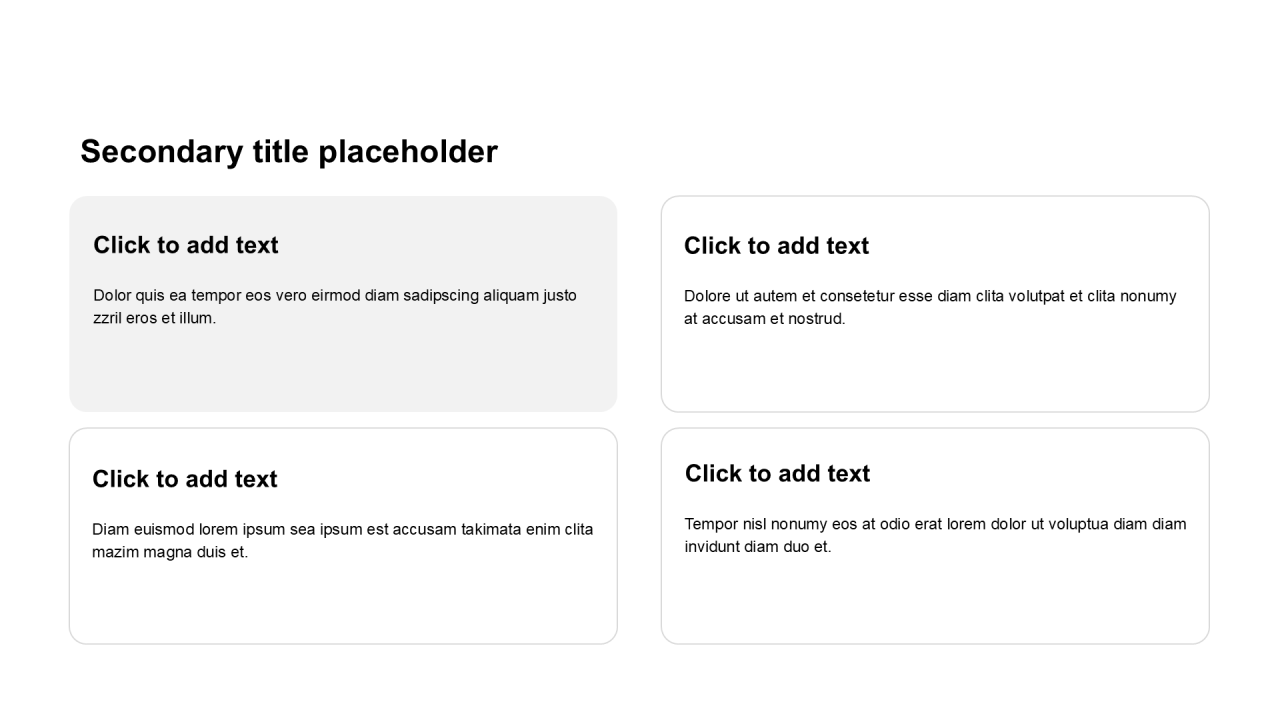Select the heading above 'Tempor nisl nonumy' text

tap(777, 474)
